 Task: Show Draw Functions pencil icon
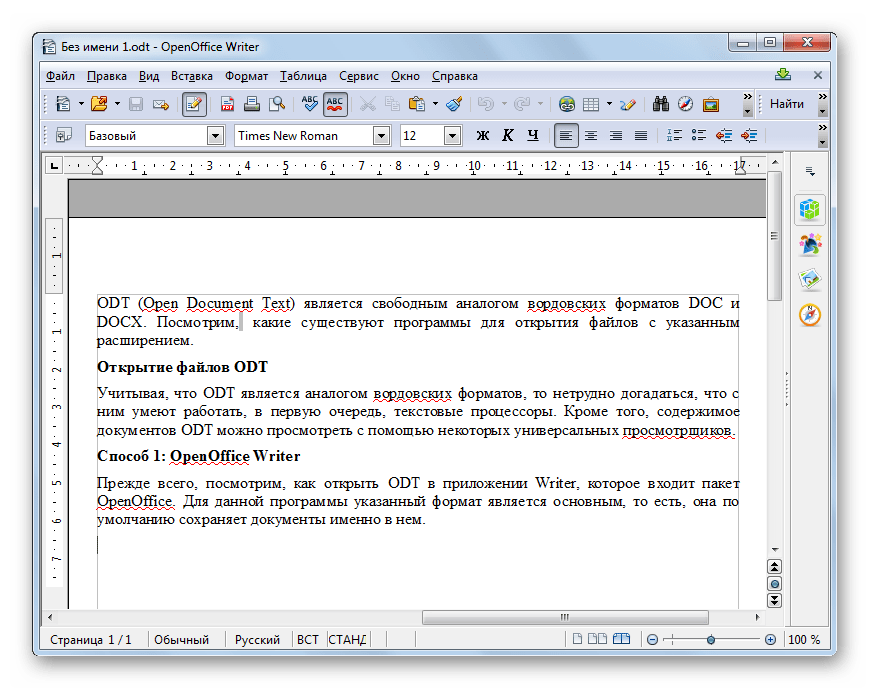tap(628, 104)
